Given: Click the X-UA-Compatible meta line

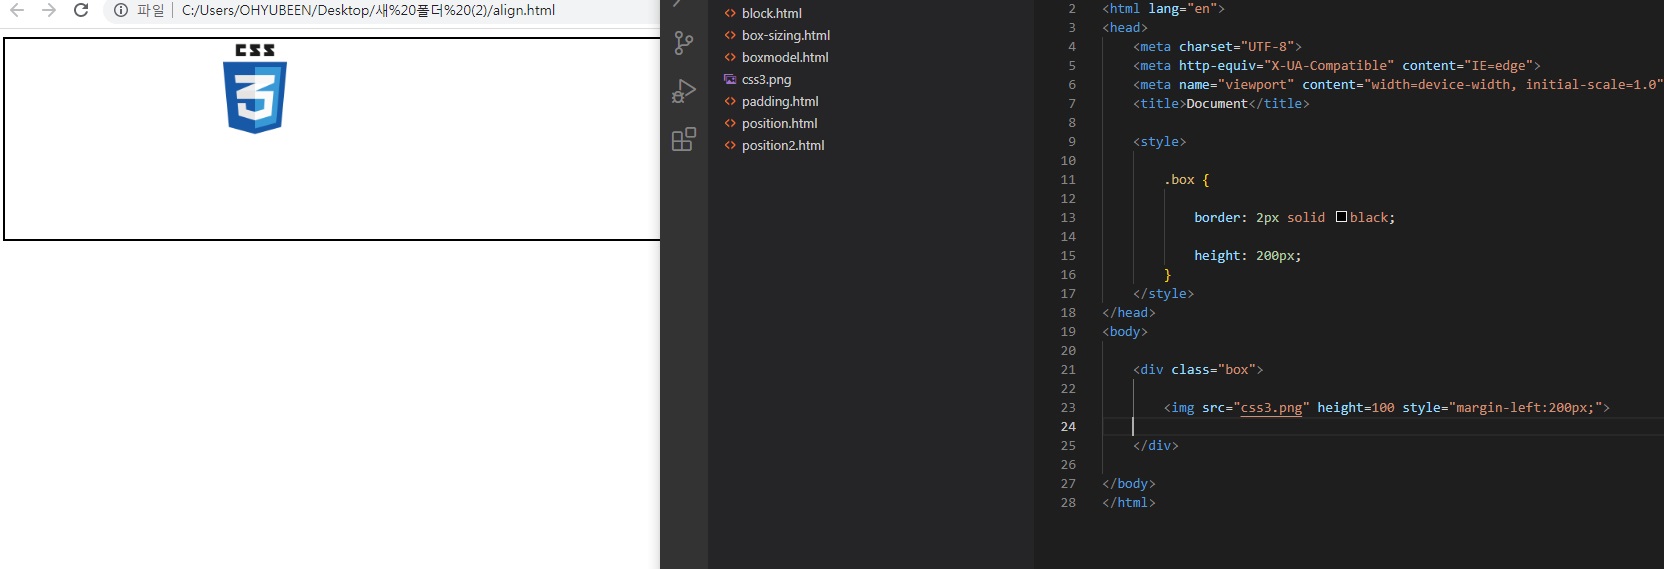Looking at the screenshot, I should [1337, 65].
